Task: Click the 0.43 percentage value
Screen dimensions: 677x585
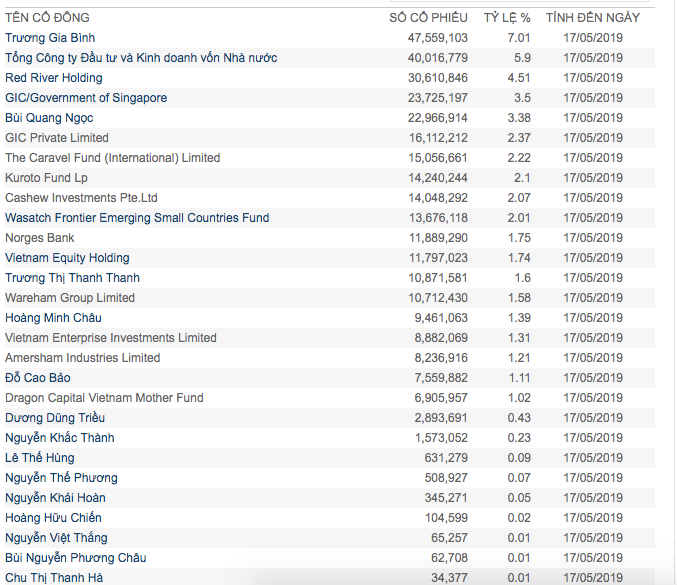Action: [x=519, y=418]
